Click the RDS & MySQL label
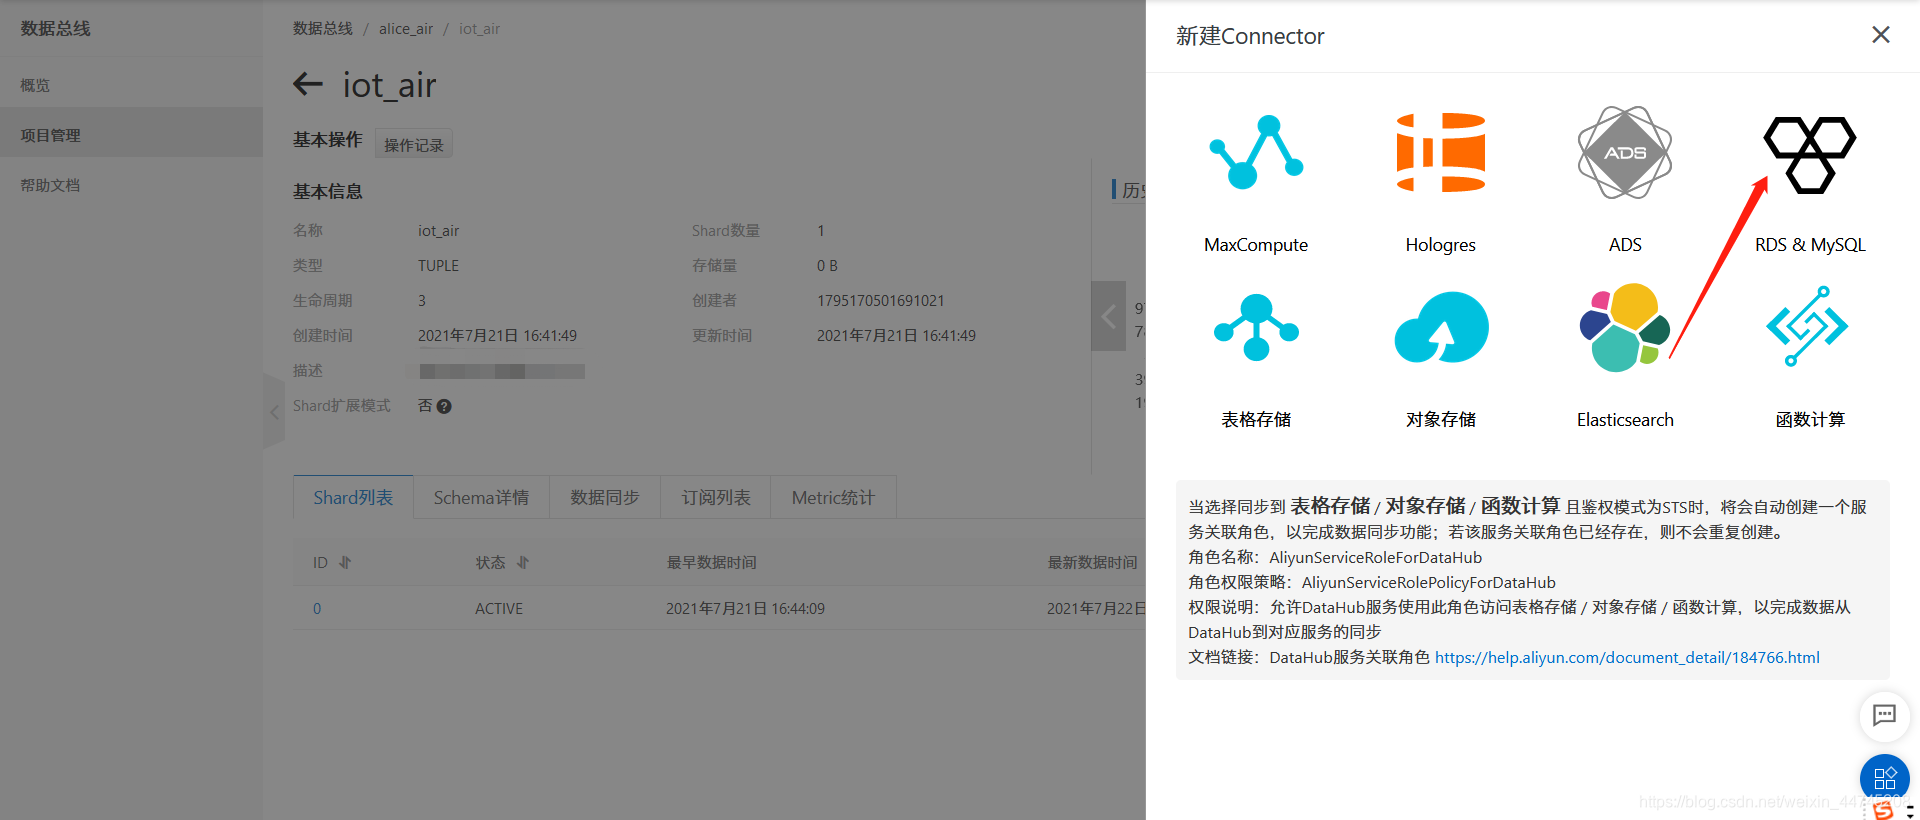1920x820 pixels. (1810, 245)
